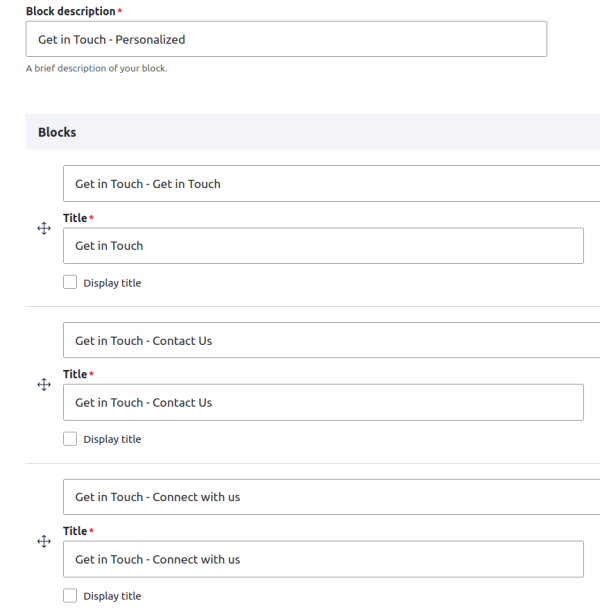The width and height of the screenshot is (600, 608).
Task: Click the Title label of the Contact Us block
Action: (75, 374)
